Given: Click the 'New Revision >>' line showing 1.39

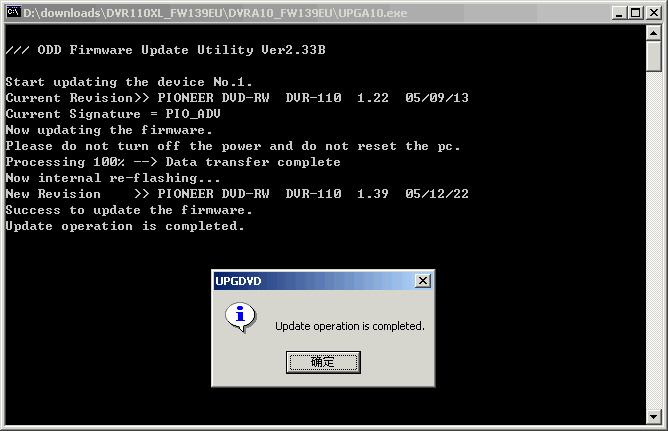Looking at the screenshot, I should (x=237, y=194).
